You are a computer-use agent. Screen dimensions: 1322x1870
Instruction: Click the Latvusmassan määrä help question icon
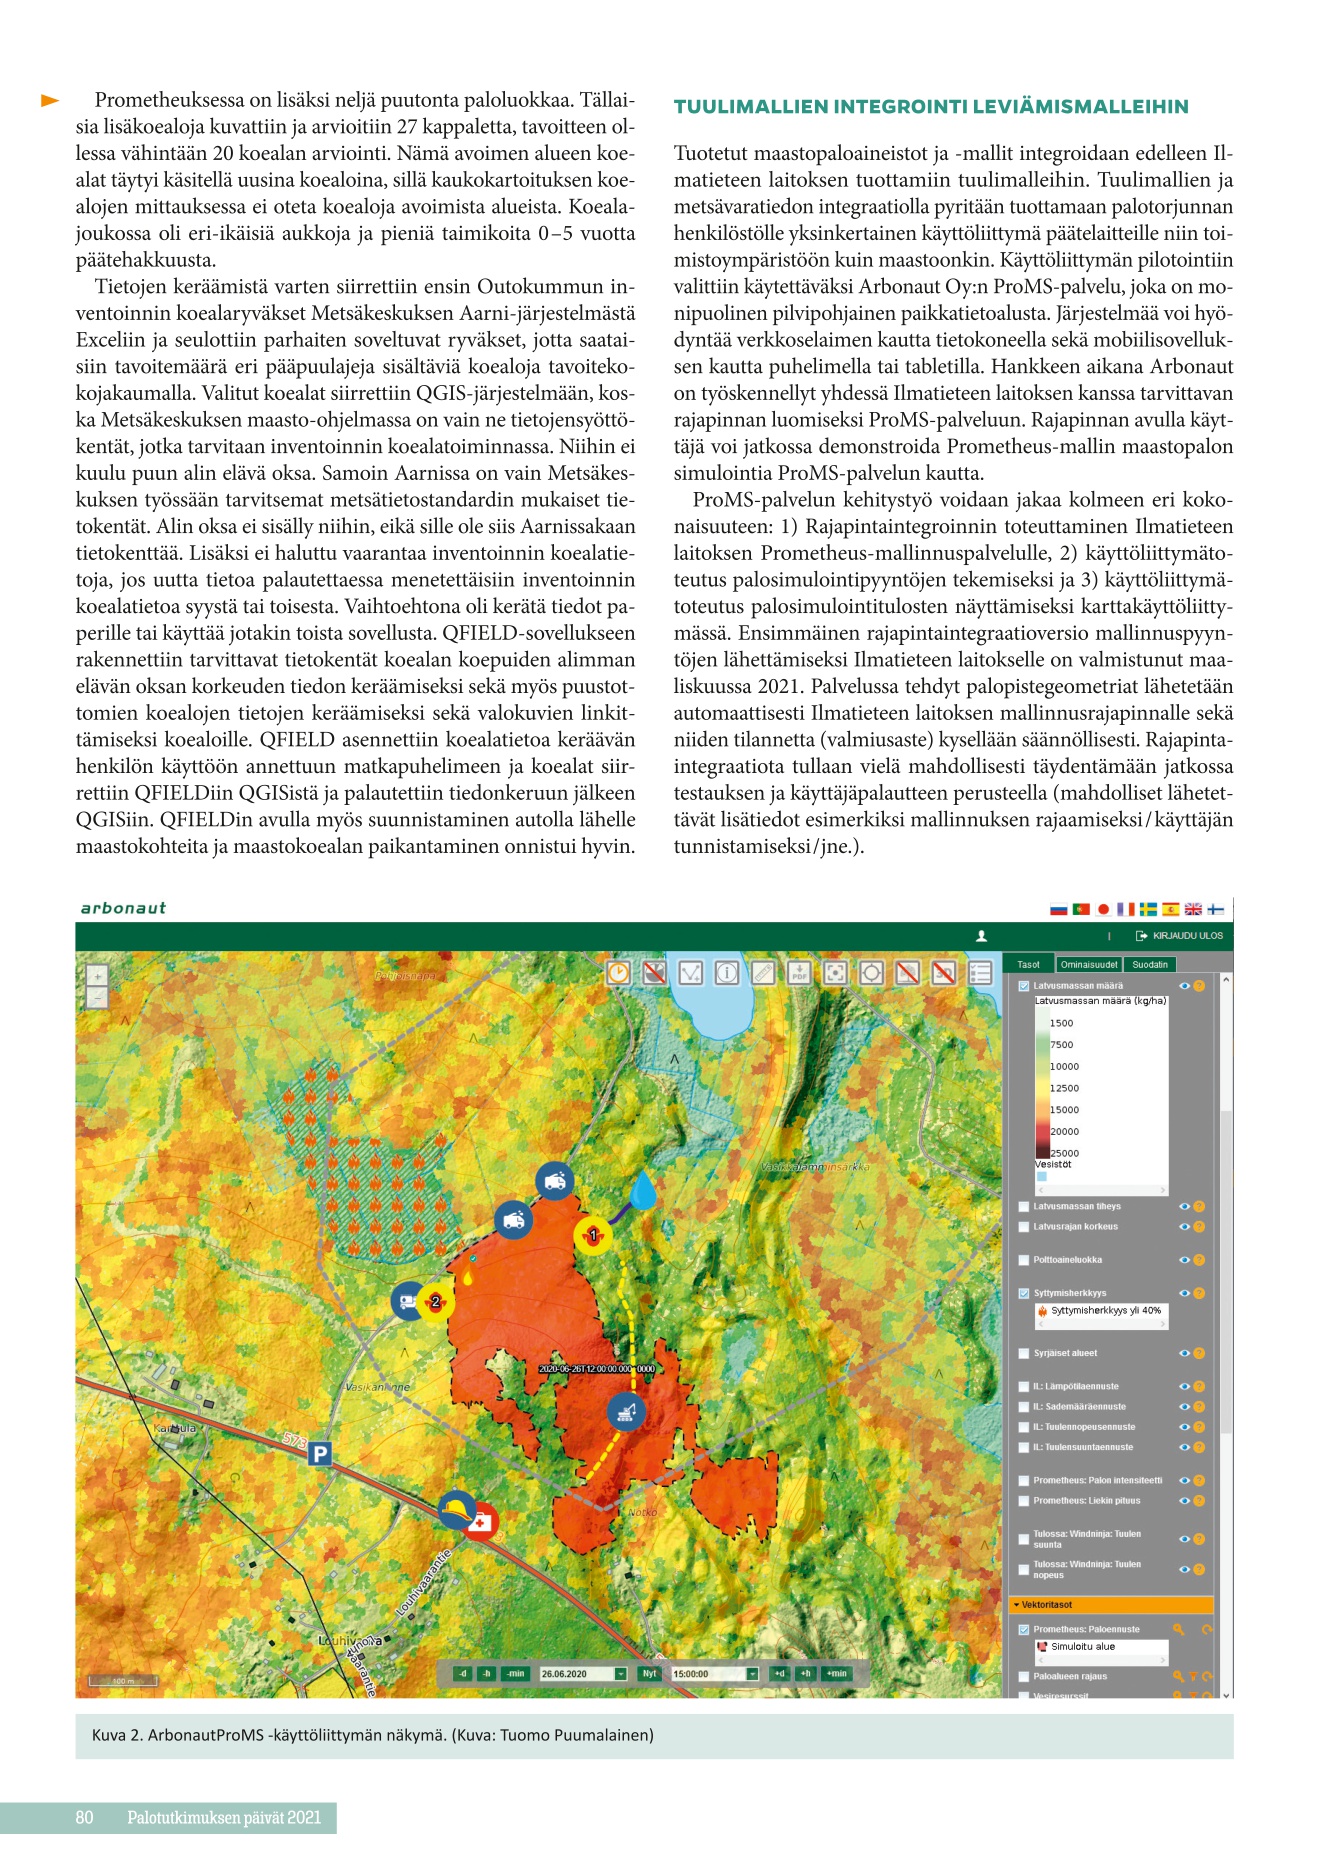(x=1199, y=986)
